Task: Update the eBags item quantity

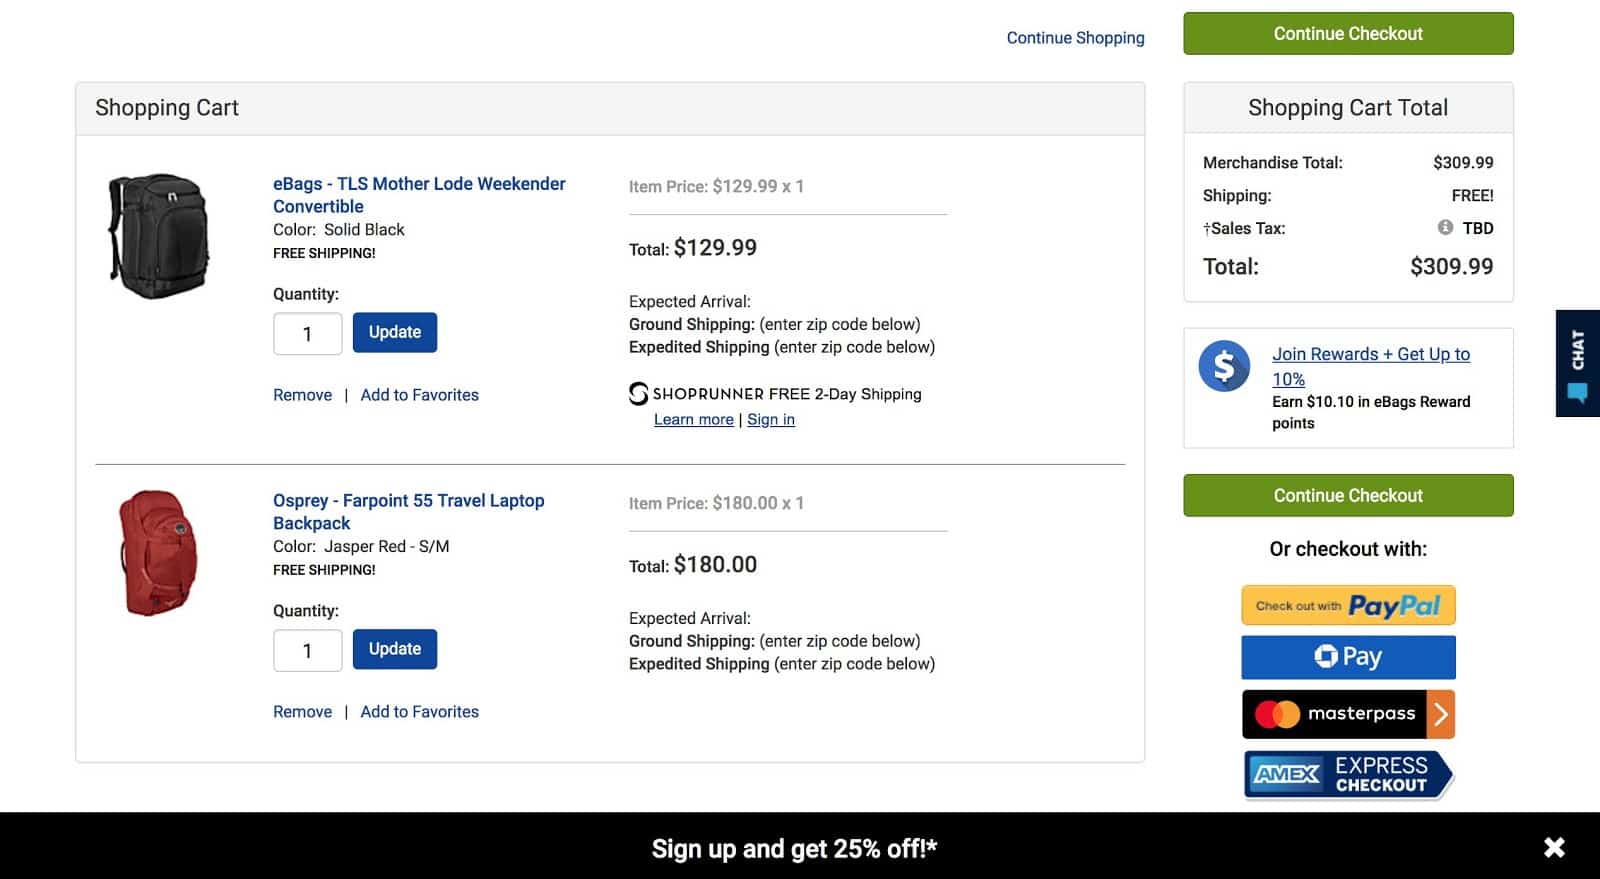Action: point(394,332)
